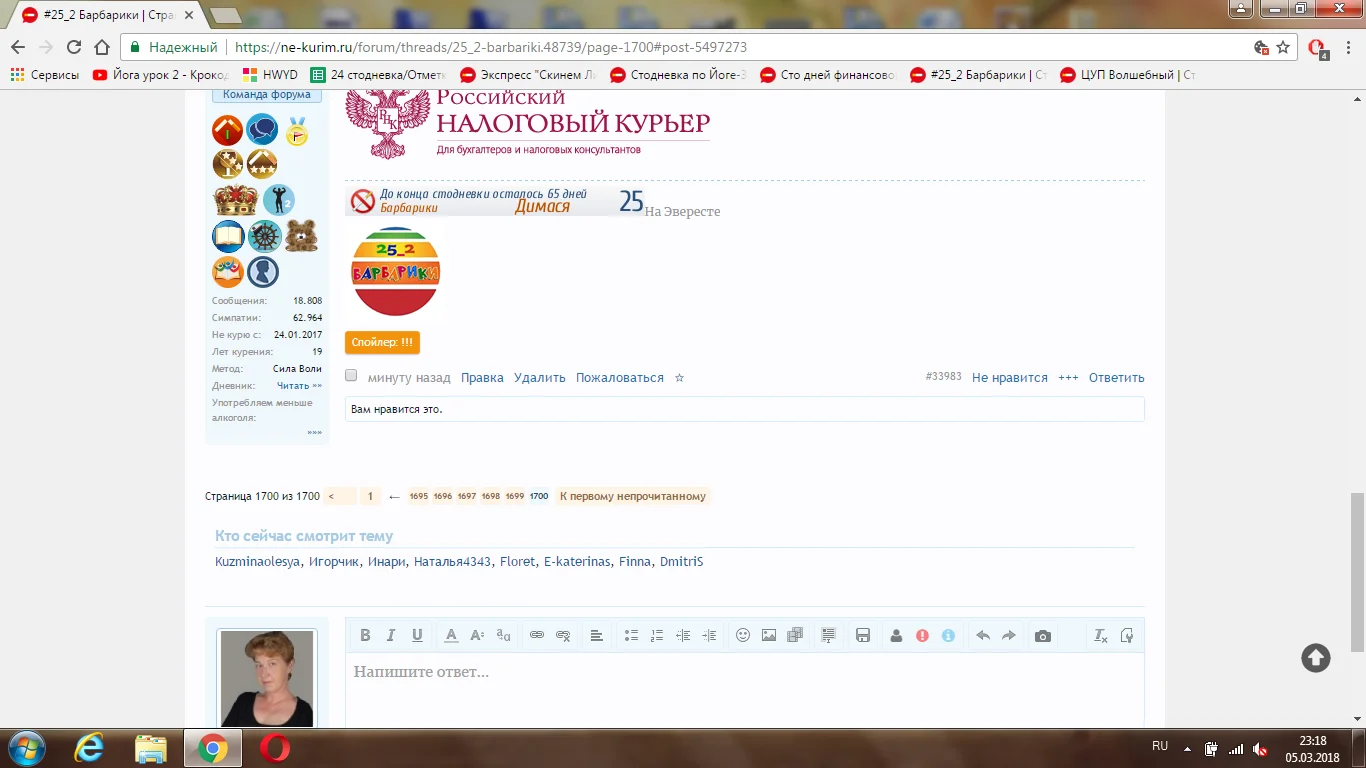Click the blue speech bubbles award badge
This screenshot has width=1366, height=768.
click(262, 130)
